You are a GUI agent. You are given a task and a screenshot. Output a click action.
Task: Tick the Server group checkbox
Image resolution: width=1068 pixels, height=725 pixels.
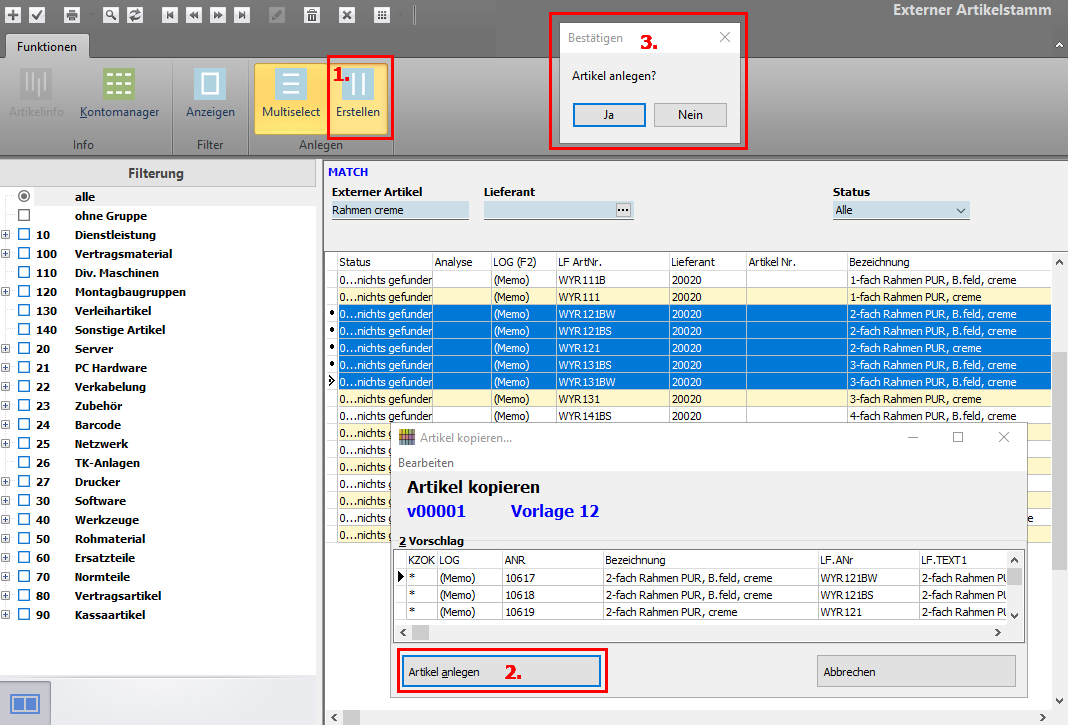(24, 349)
